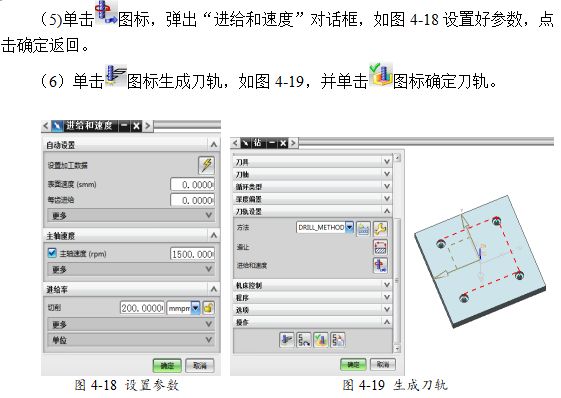Click 取消 in 钻 dialog
Screen dimensions: 561x398
coord(383,364)
